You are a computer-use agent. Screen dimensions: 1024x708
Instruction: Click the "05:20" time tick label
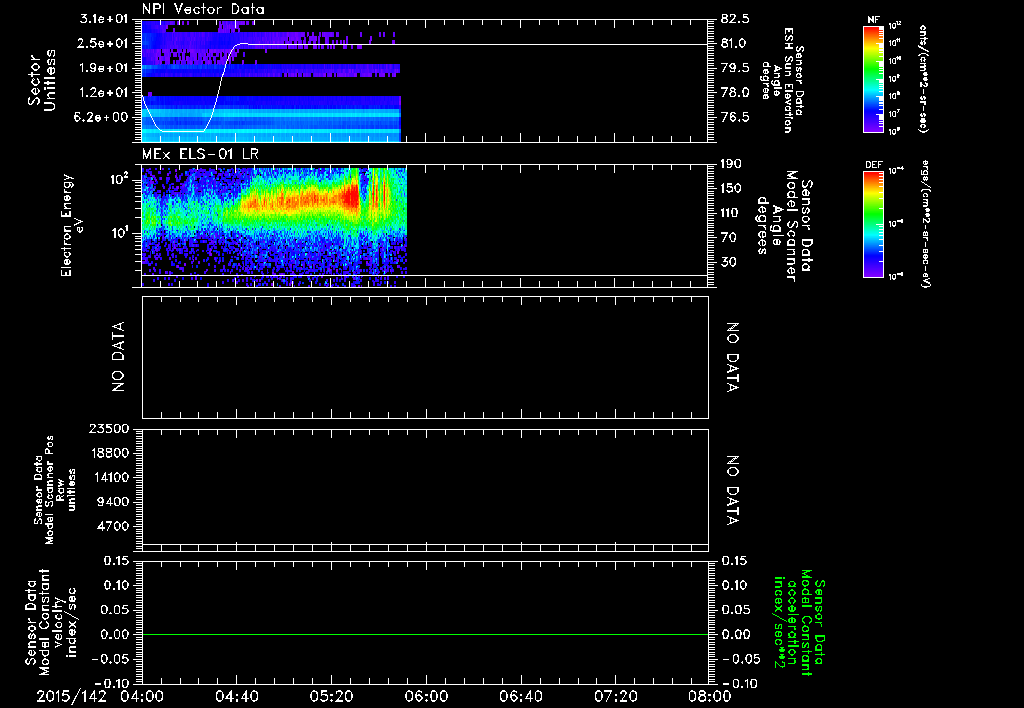331,696
